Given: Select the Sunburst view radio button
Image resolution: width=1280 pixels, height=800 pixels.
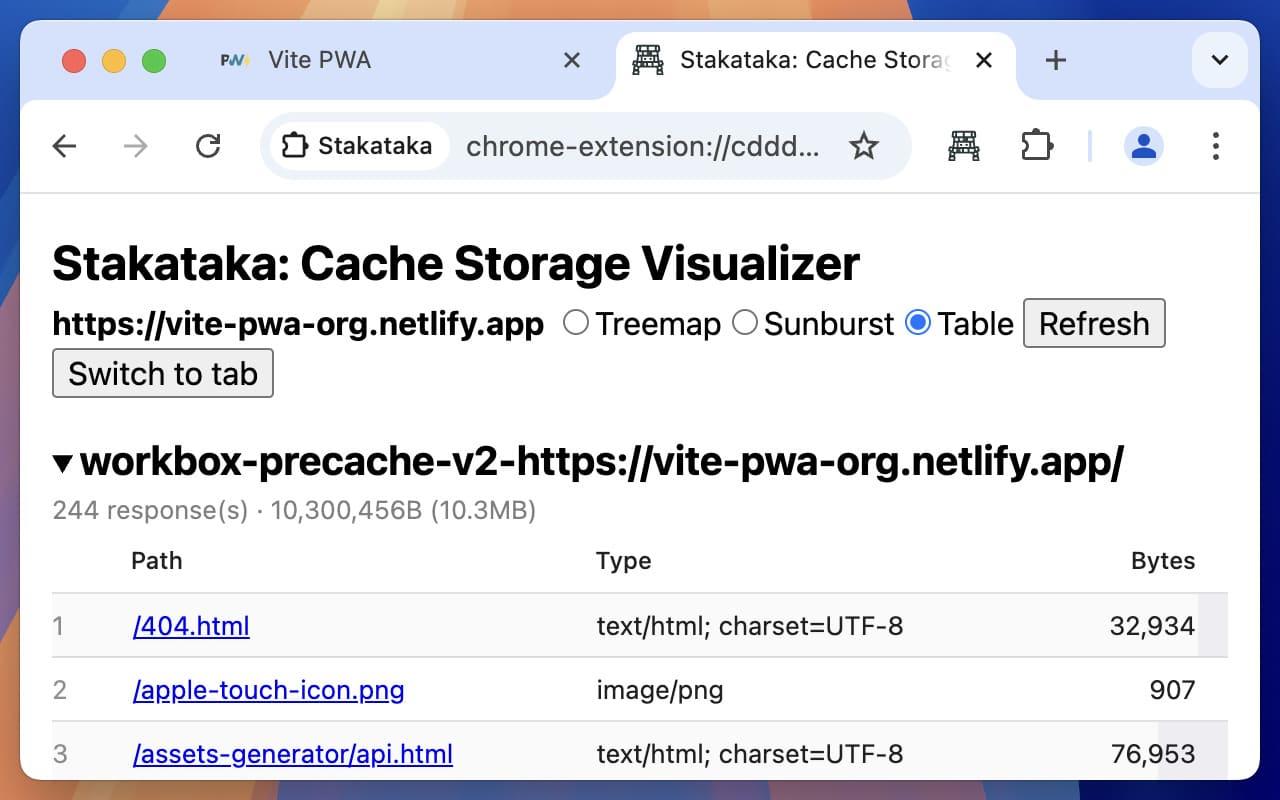Looking at the screenshot, I should pyautogui.click(x=744, y=323).
